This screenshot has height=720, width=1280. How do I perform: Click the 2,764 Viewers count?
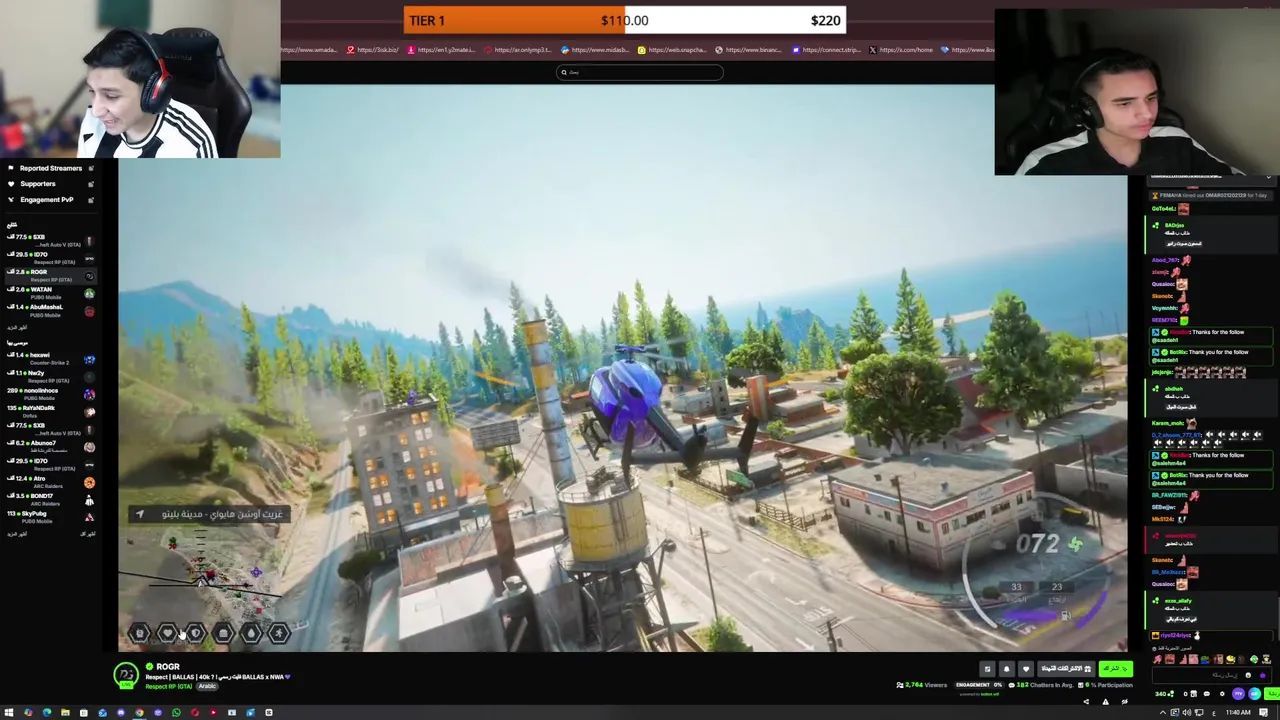921,685
